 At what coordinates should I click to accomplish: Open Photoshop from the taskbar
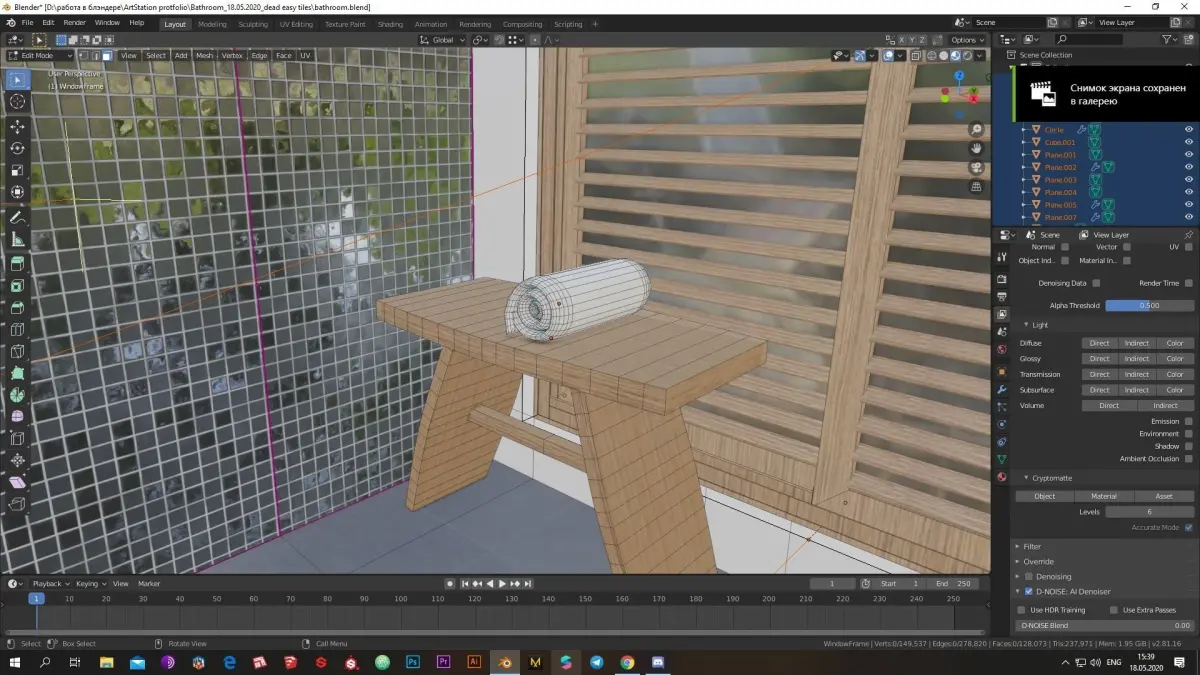point(412,662)
